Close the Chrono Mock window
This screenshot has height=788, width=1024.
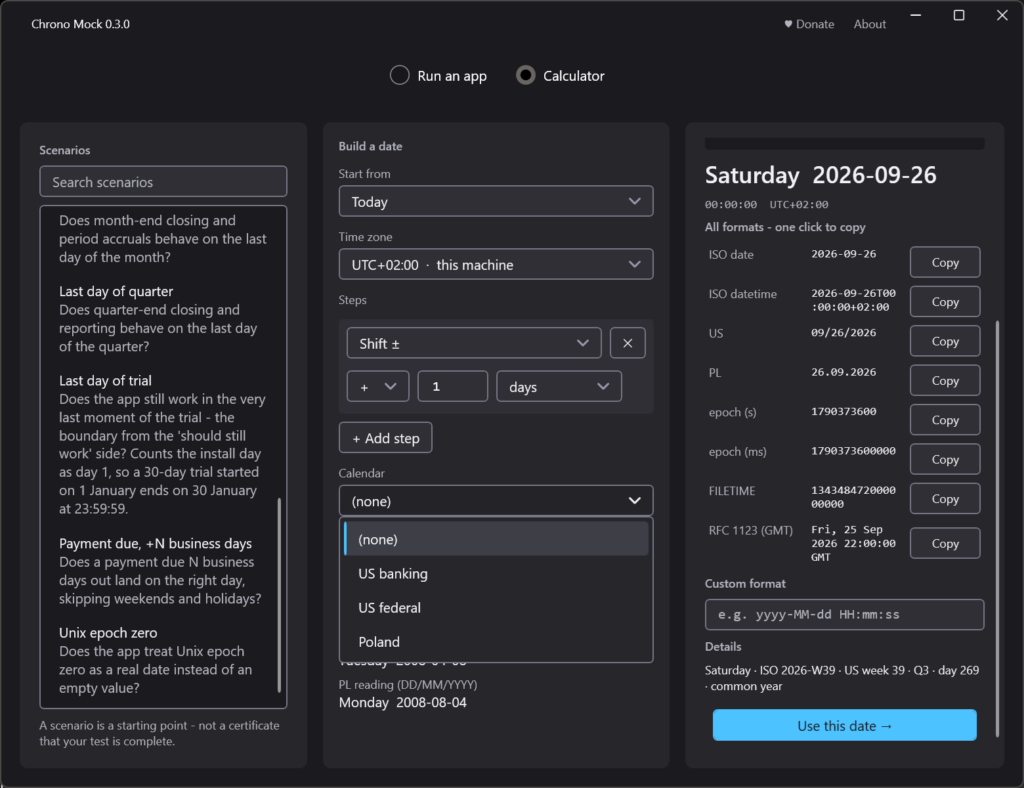point(1002,15)
